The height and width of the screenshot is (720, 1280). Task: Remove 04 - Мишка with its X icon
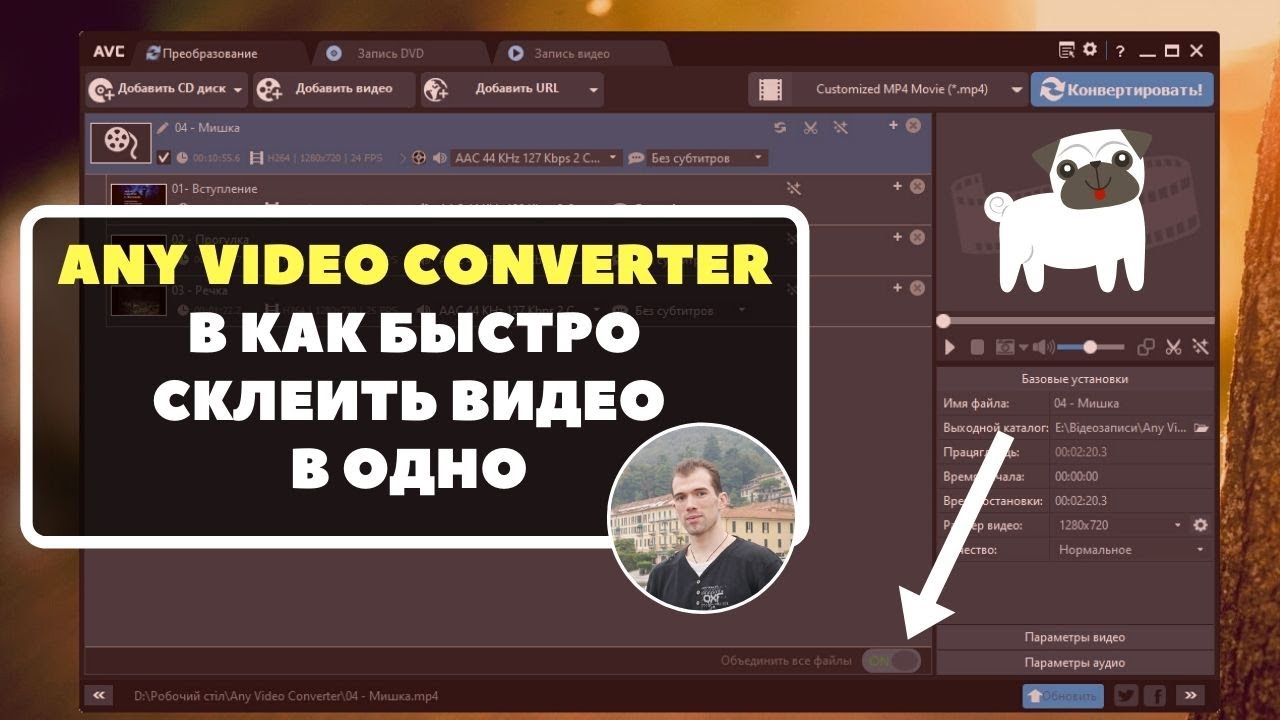[x=913, y=126]
